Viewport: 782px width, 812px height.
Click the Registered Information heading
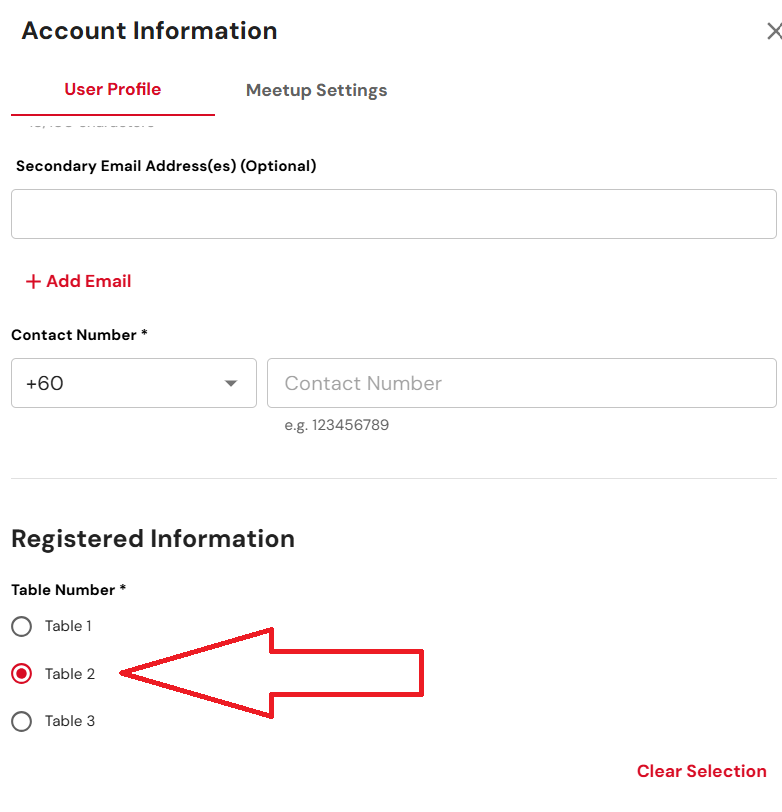tap(153, 539)
